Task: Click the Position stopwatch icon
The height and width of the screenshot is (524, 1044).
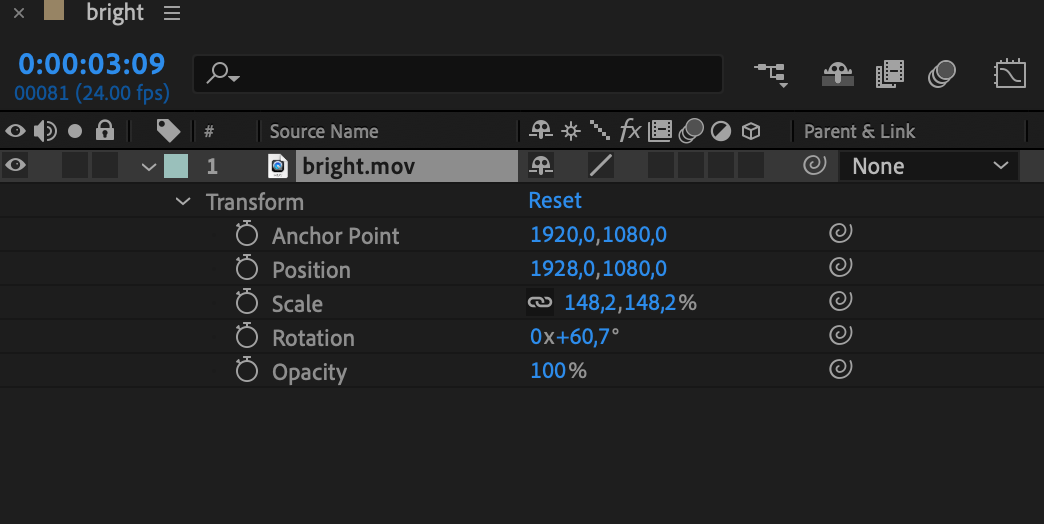Action: [247, 269]
